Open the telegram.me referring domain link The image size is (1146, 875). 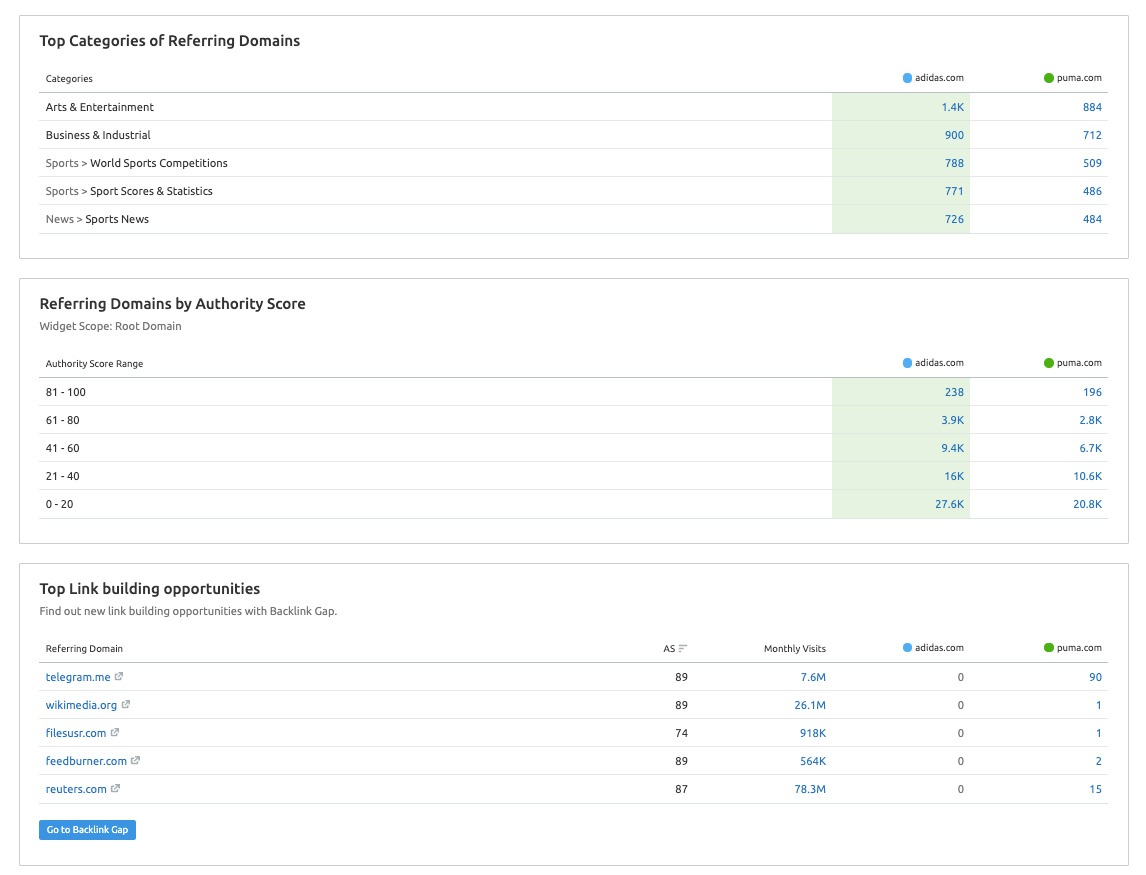pyautogui.click(x=78, y=677)
